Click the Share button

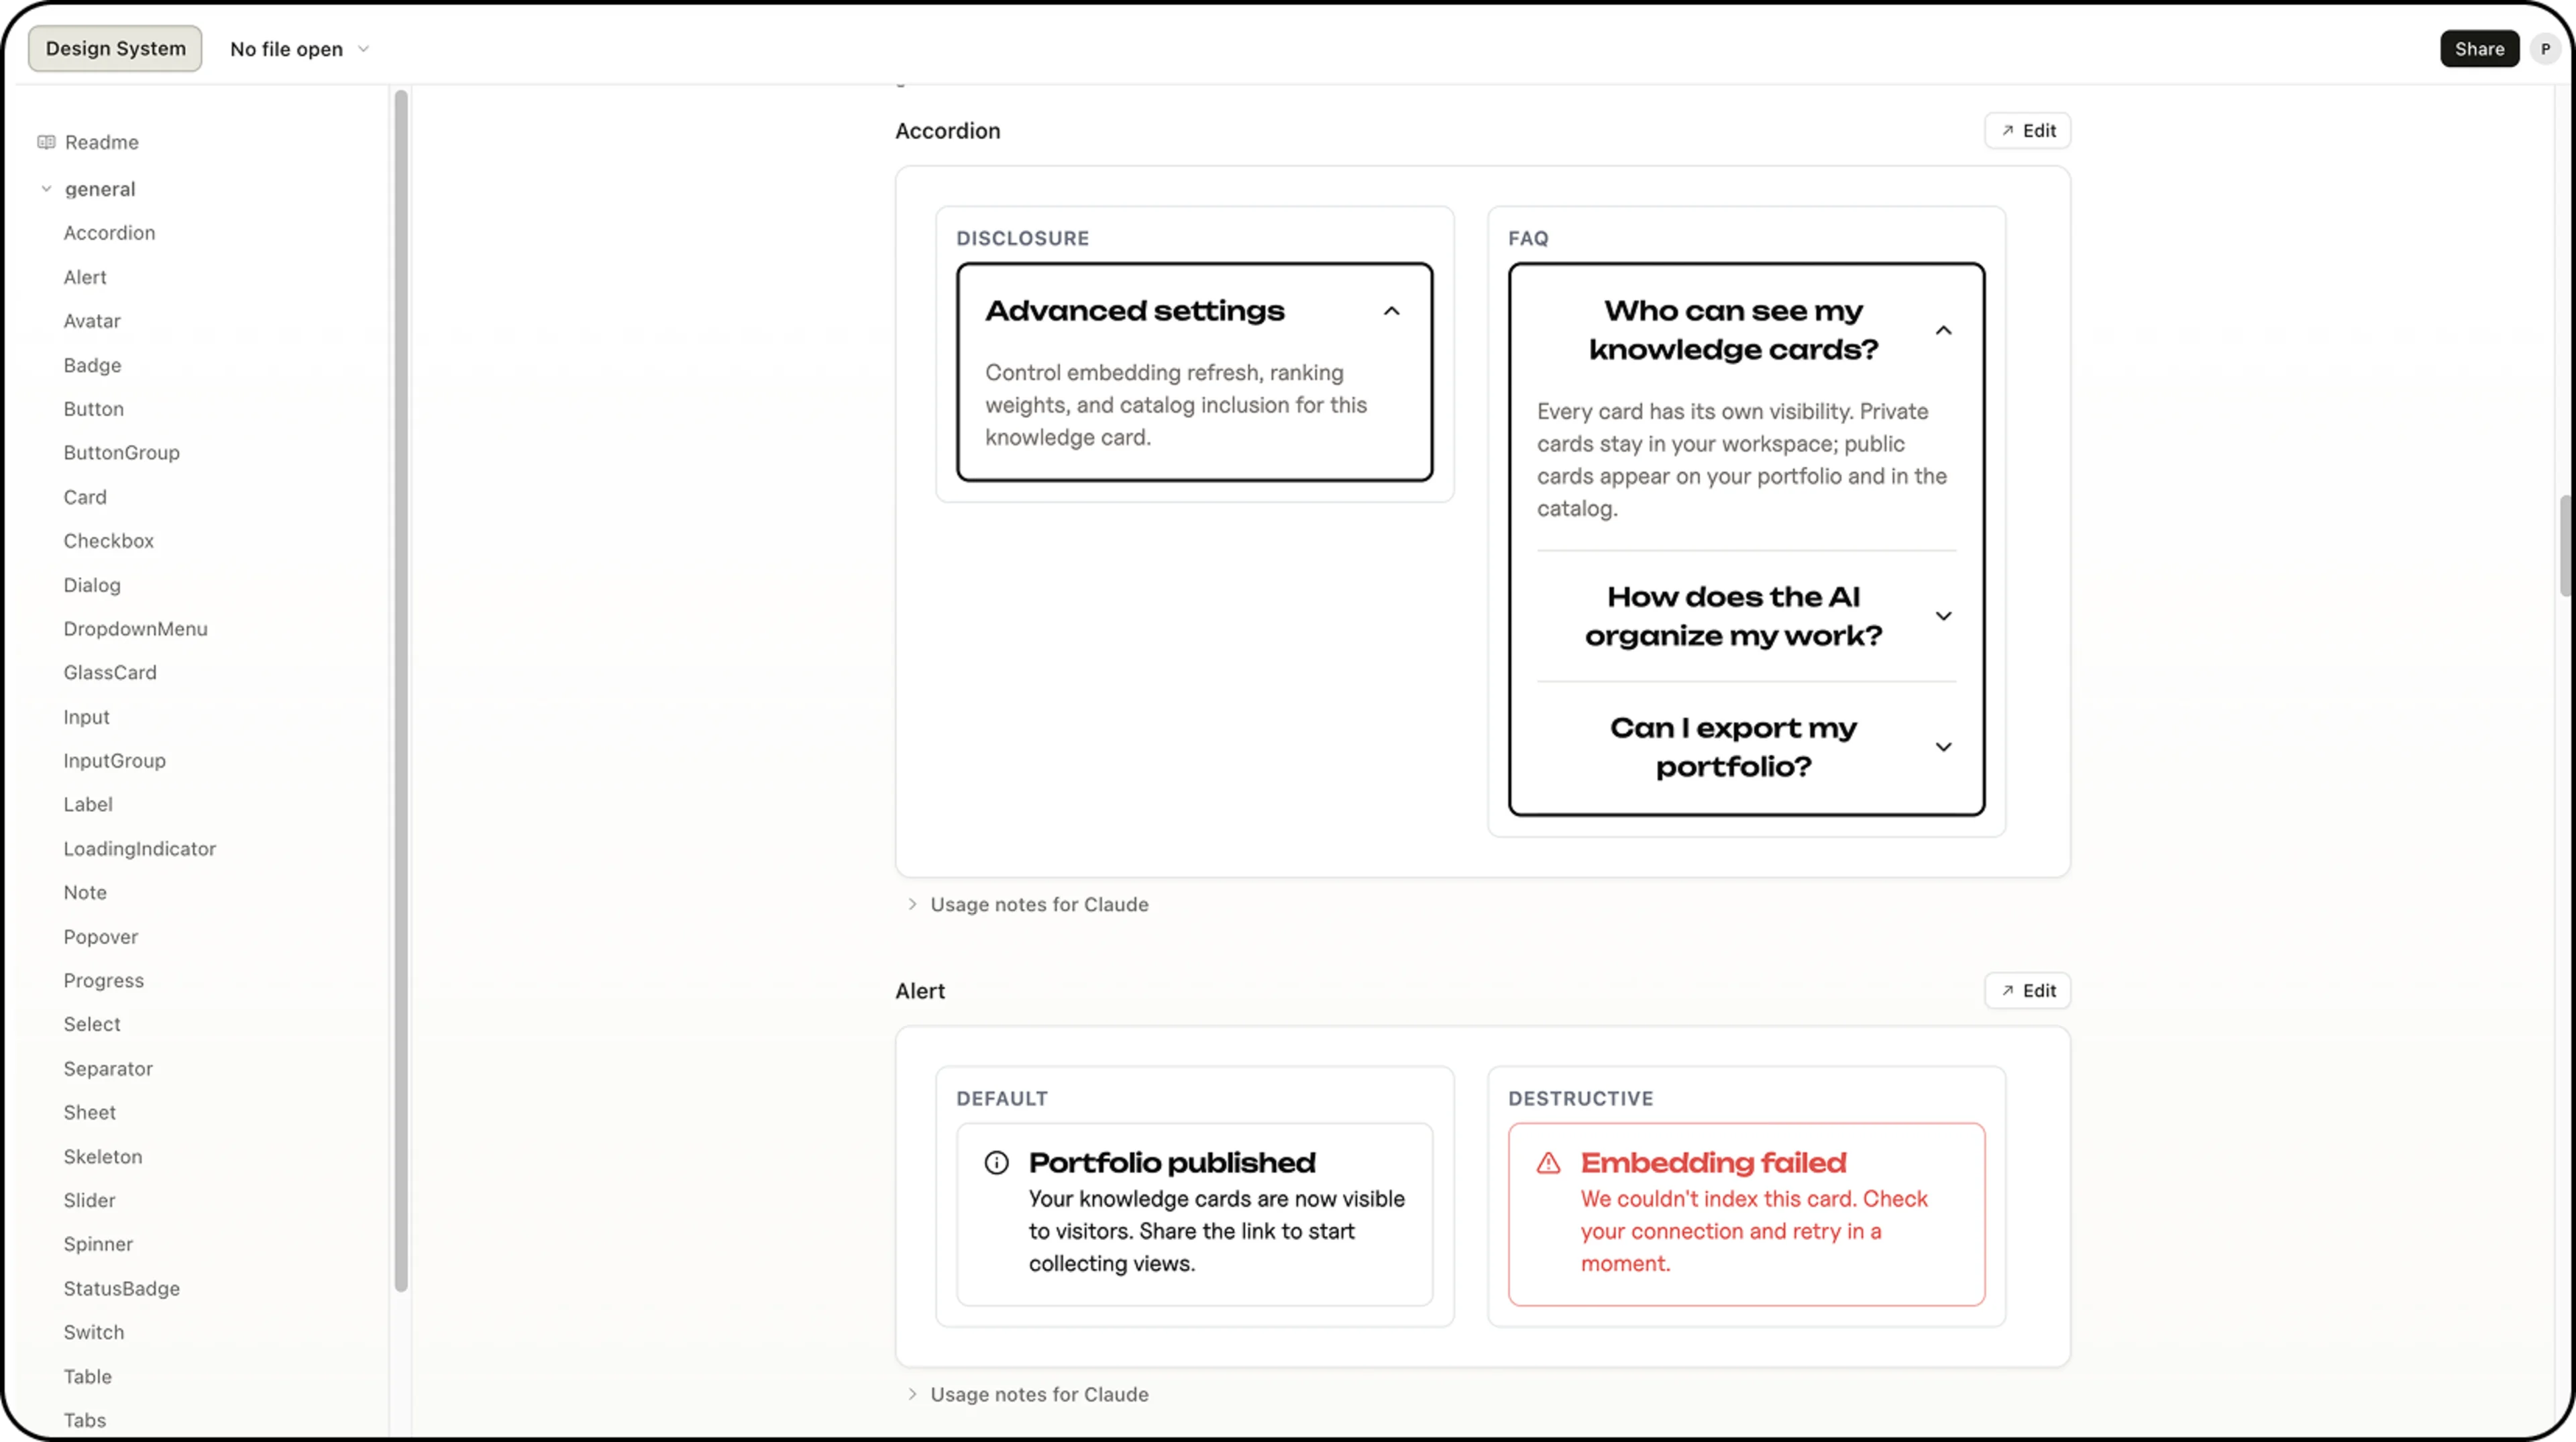(2479, 49)
